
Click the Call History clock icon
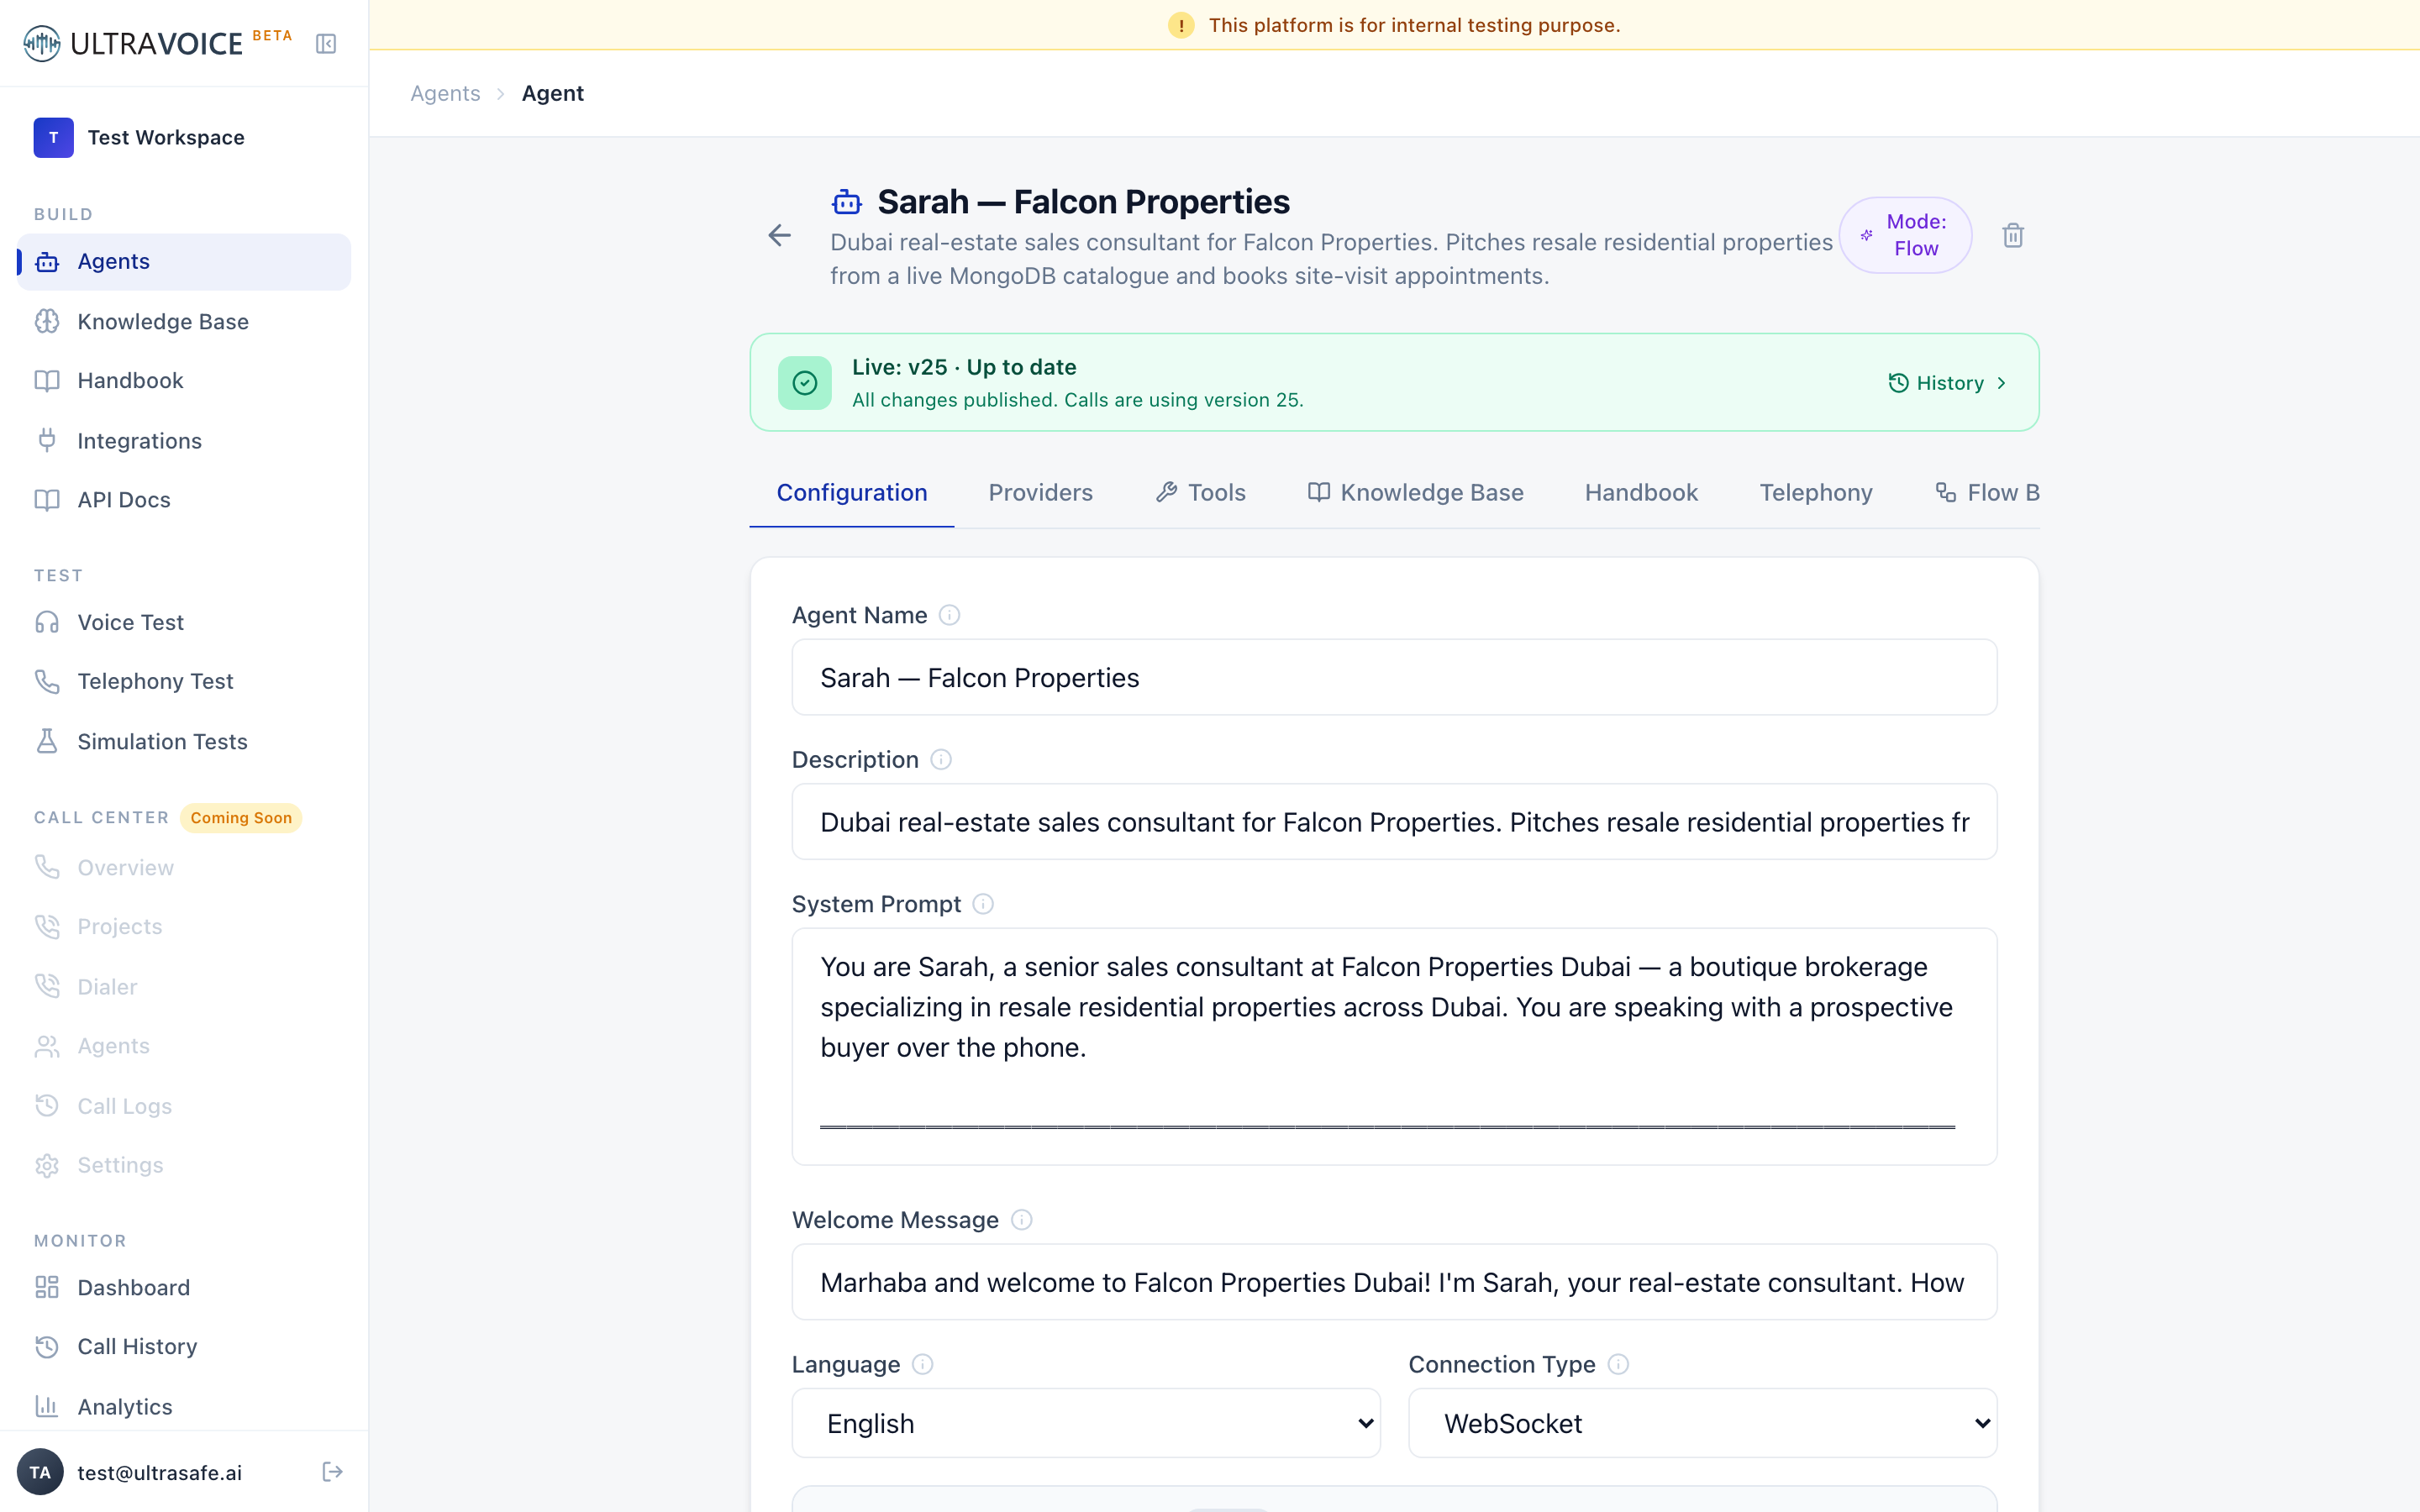coord(47,1346)
